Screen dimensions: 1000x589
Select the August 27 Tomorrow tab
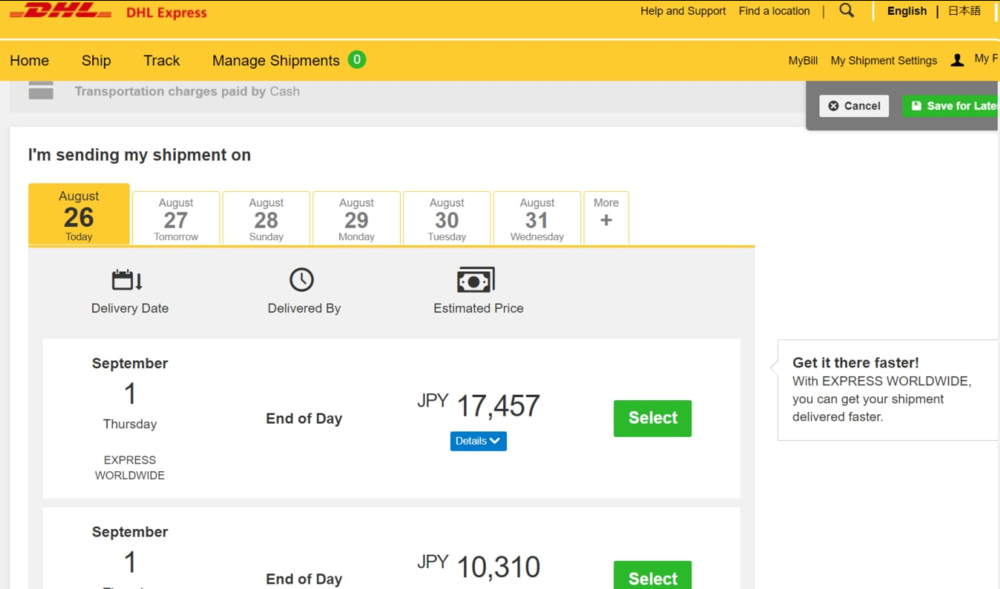176,218
